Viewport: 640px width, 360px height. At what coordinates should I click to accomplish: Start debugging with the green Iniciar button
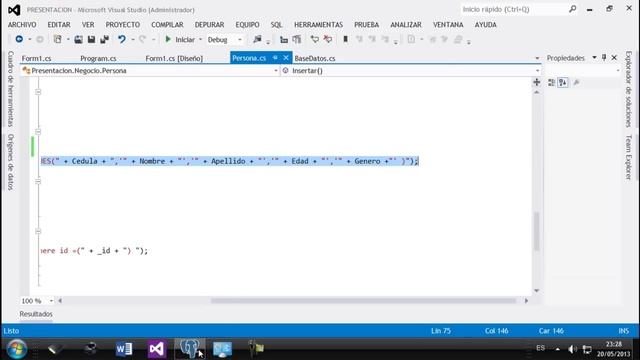coord(180,40)
